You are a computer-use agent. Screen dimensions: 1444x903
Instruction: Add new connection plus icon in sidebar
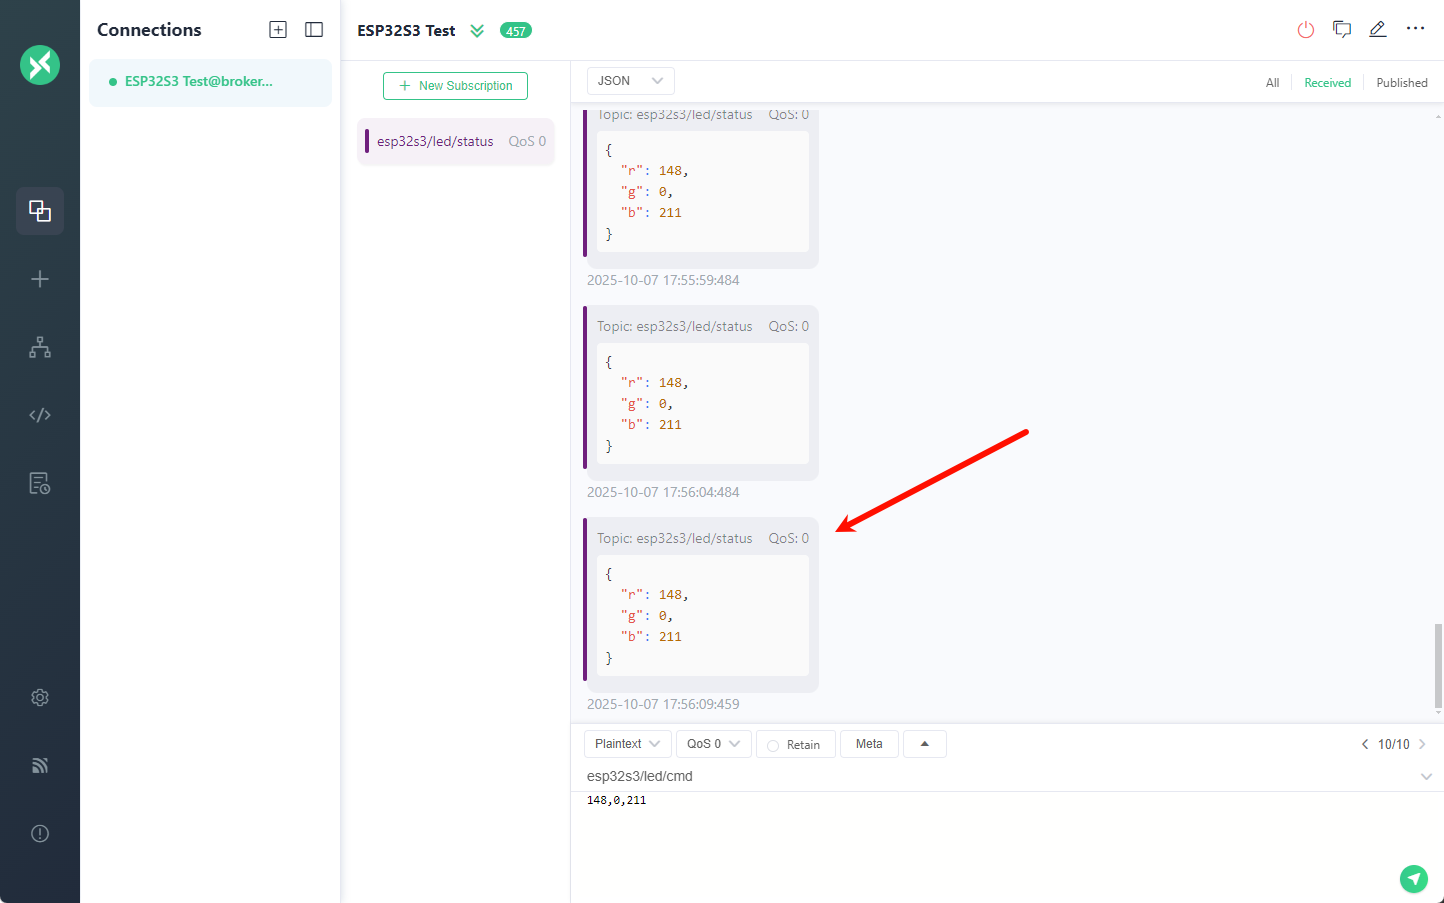(40, 279)
